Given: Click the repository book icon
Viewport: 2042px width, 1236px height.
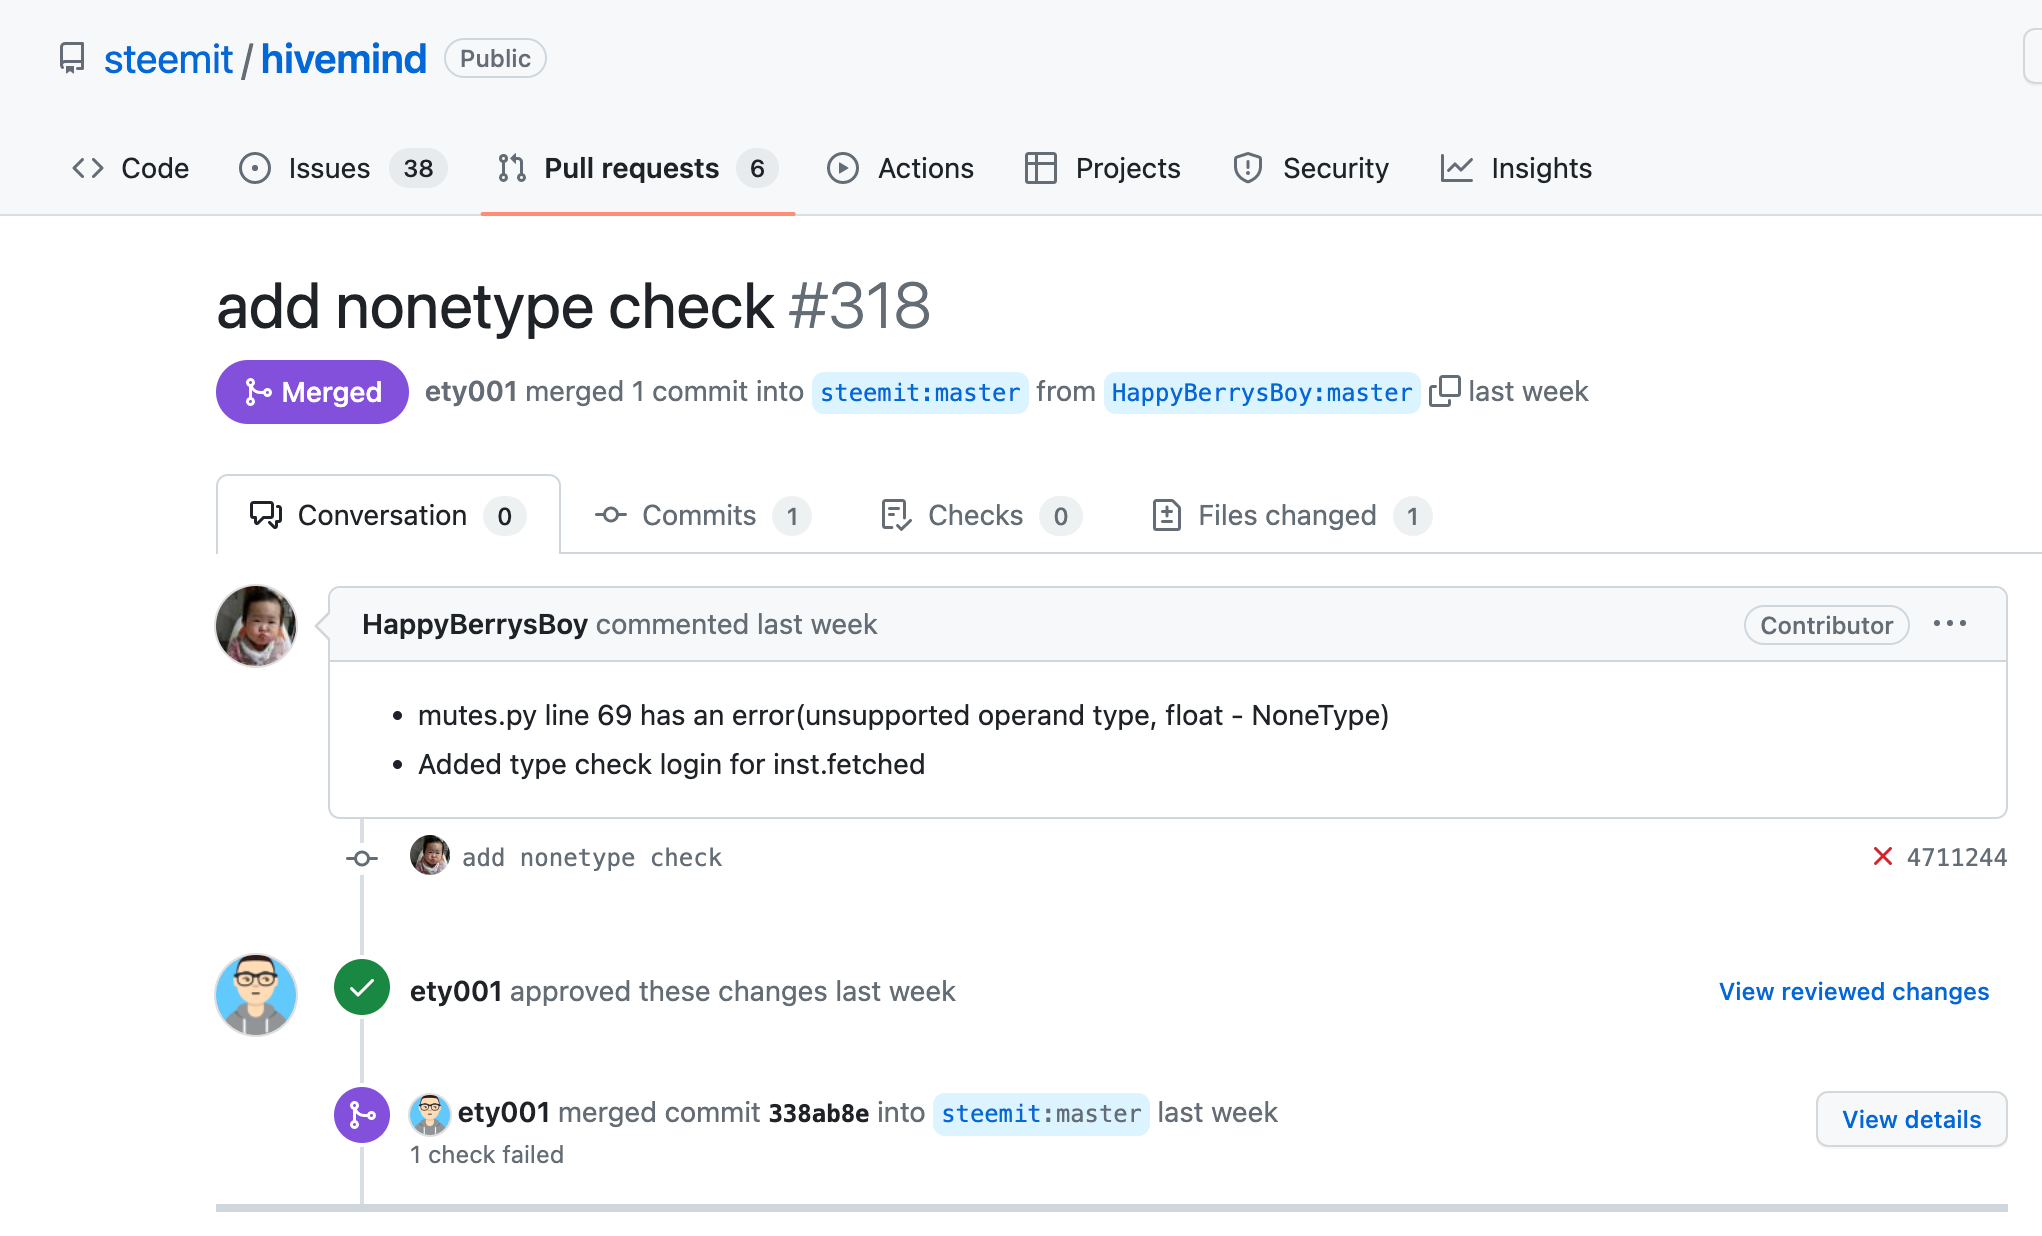Looking at the screenshot, I should [72, 58].
